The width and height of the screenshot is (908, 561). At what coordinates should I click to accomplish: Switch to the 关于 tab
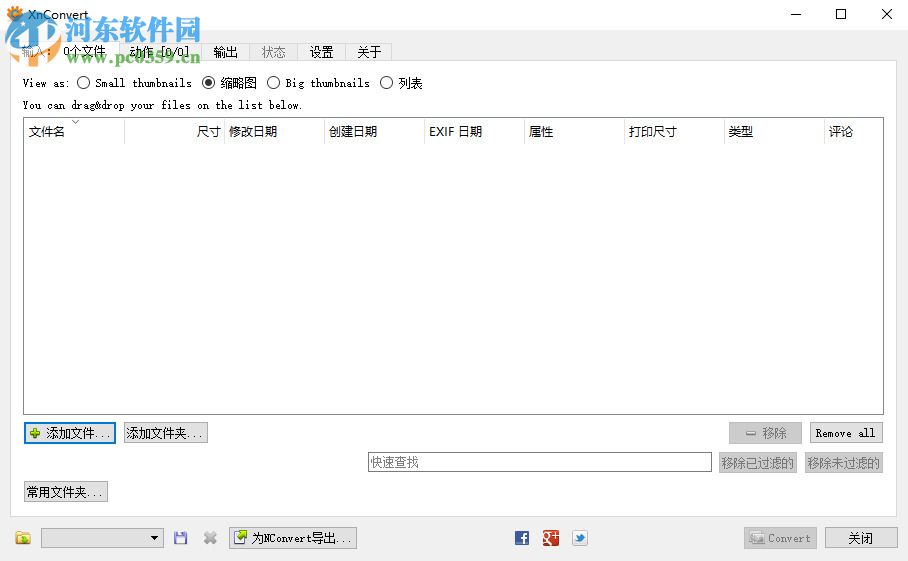point(369,52)
